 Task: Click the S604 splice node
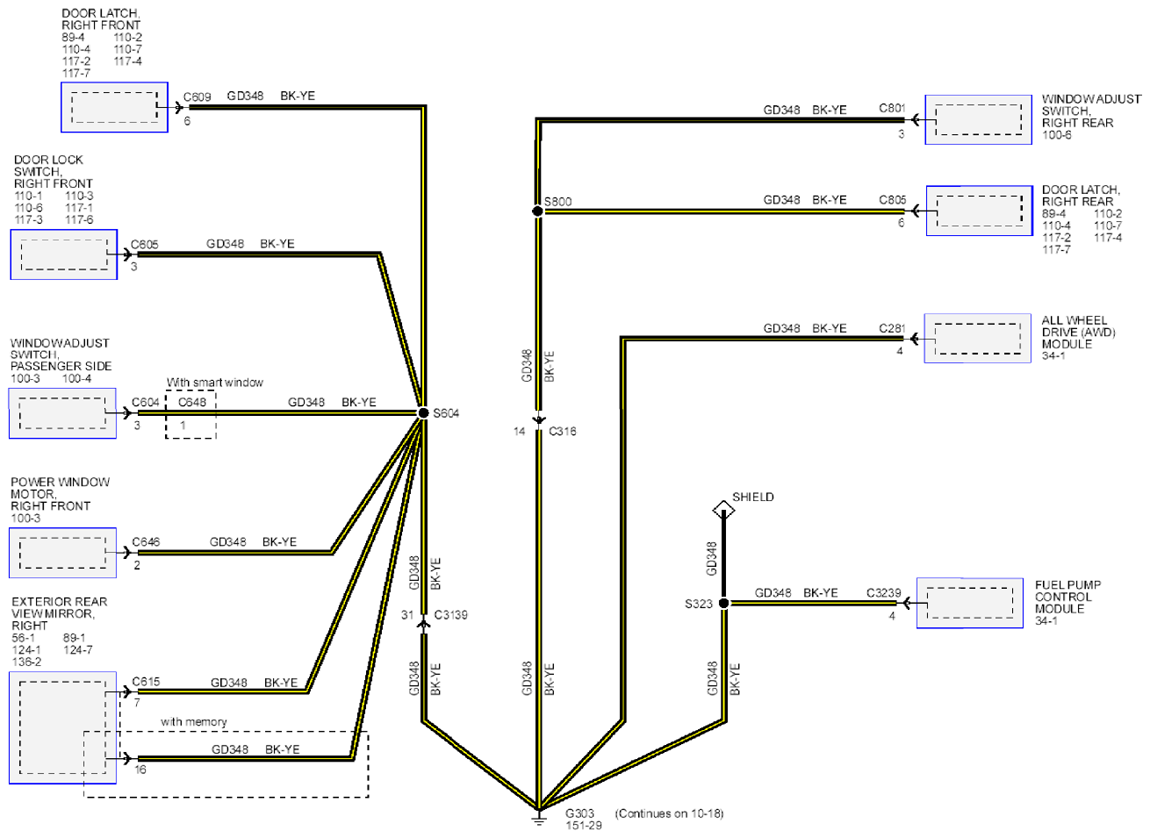pos(423,414)
